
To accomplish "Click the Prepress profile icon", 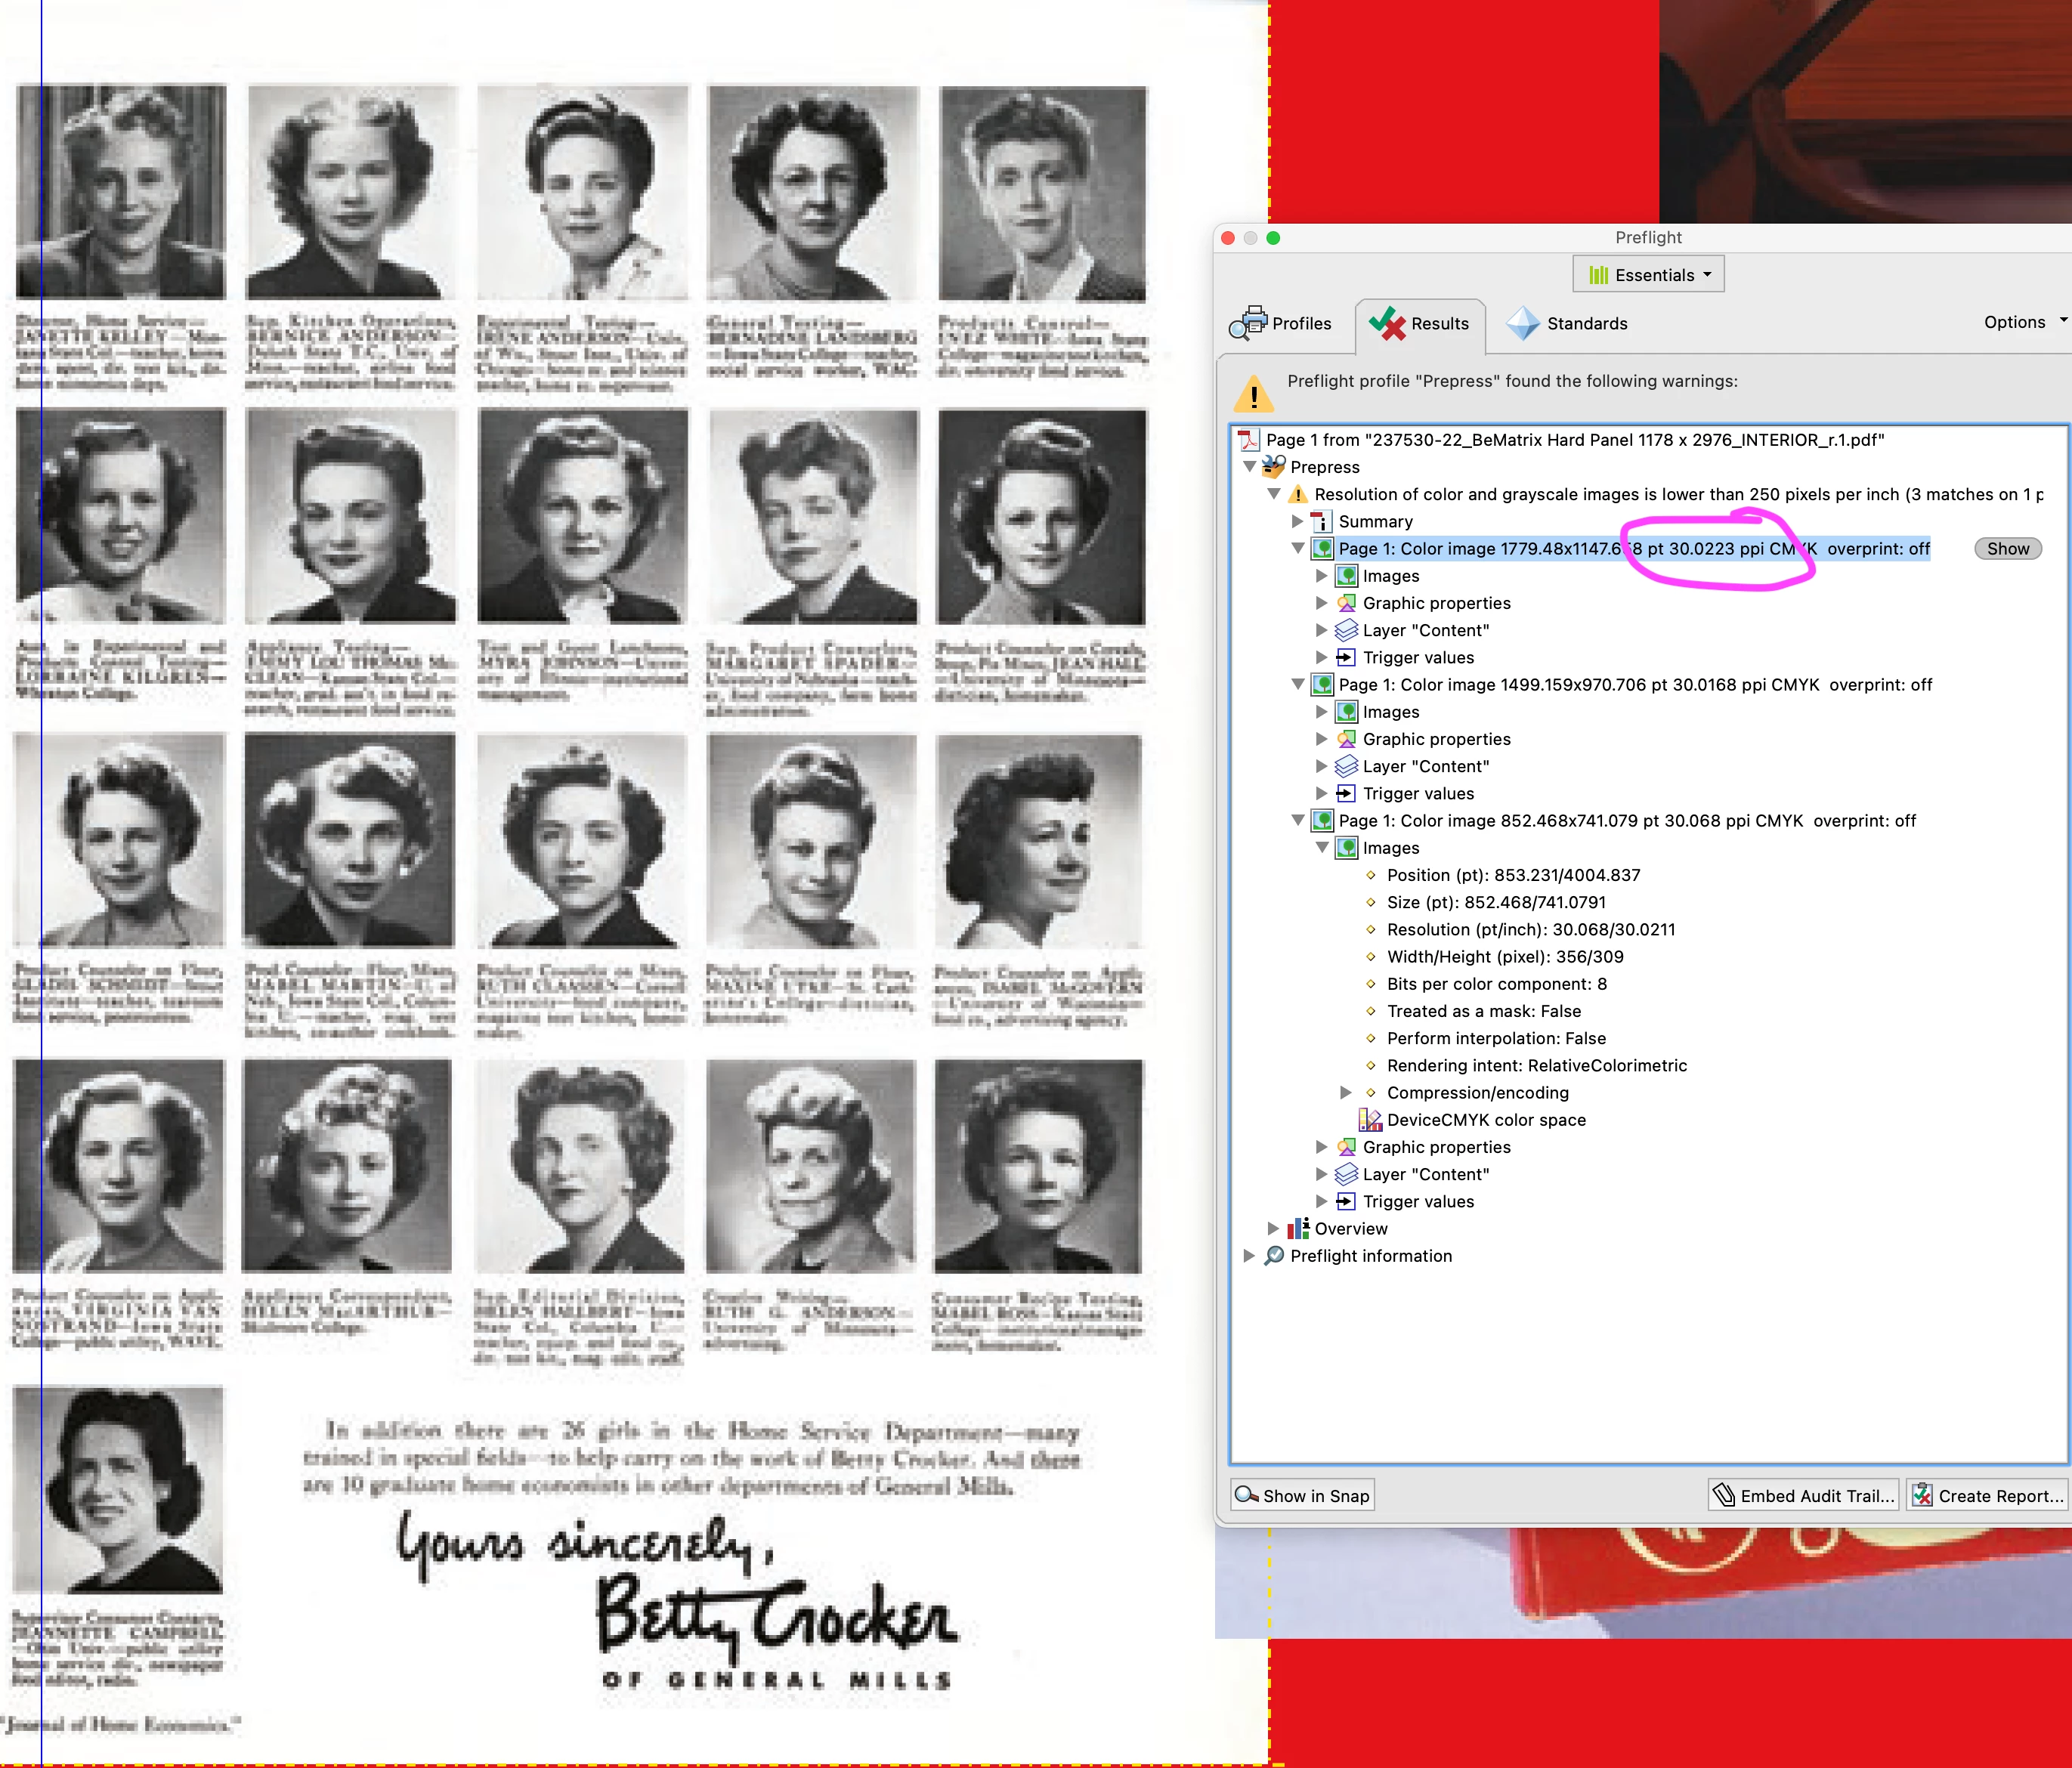I will pos(1273,467).
